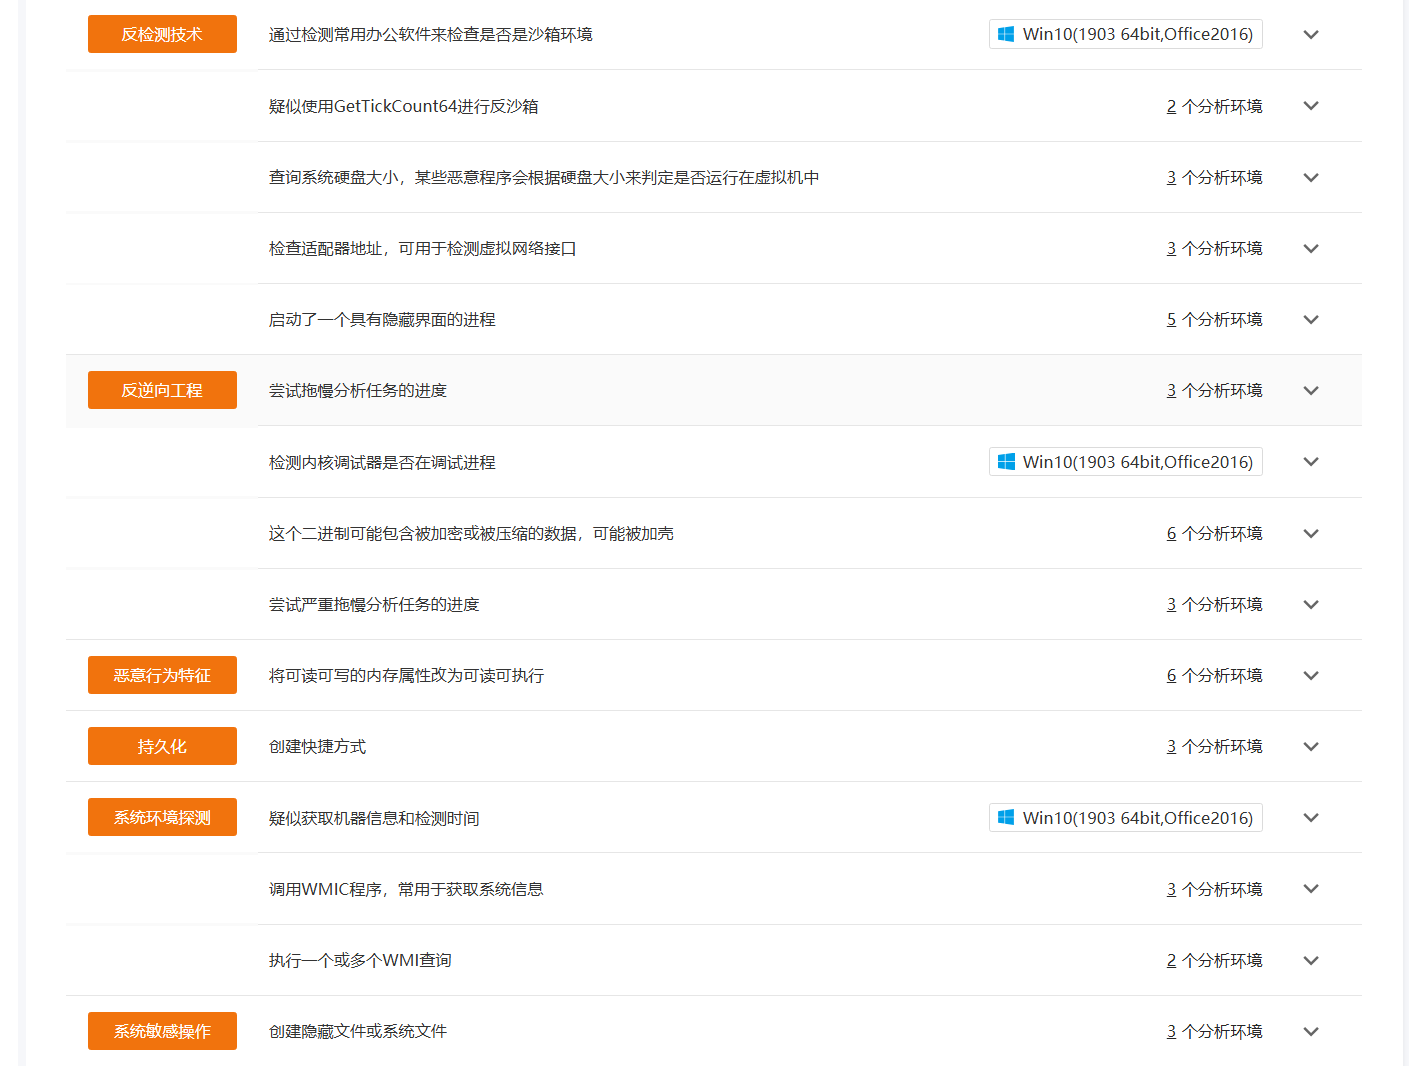This screenshot has width=1409, height=1066.
Task: Expand the 查询系统硬盘大小 row chevron
Action: tap(1311, 177)
